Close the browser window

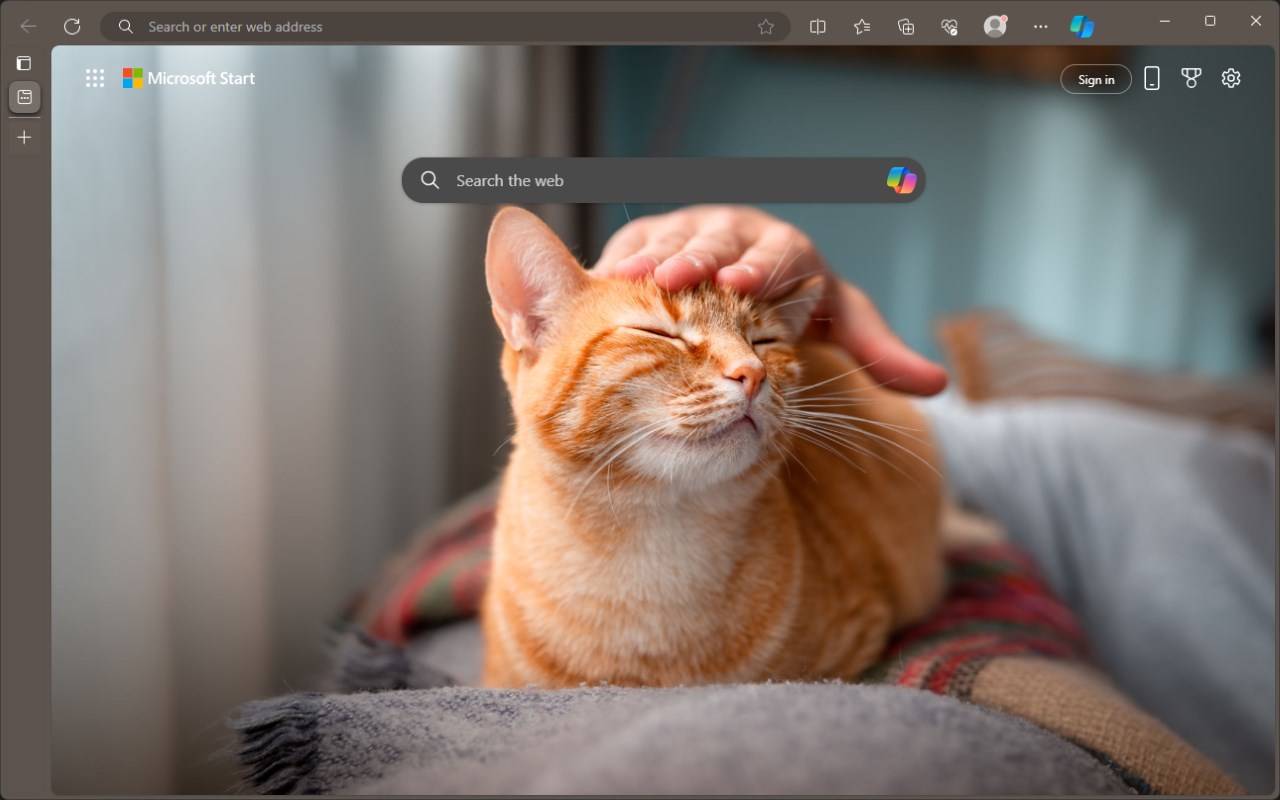coord(1256,21)
